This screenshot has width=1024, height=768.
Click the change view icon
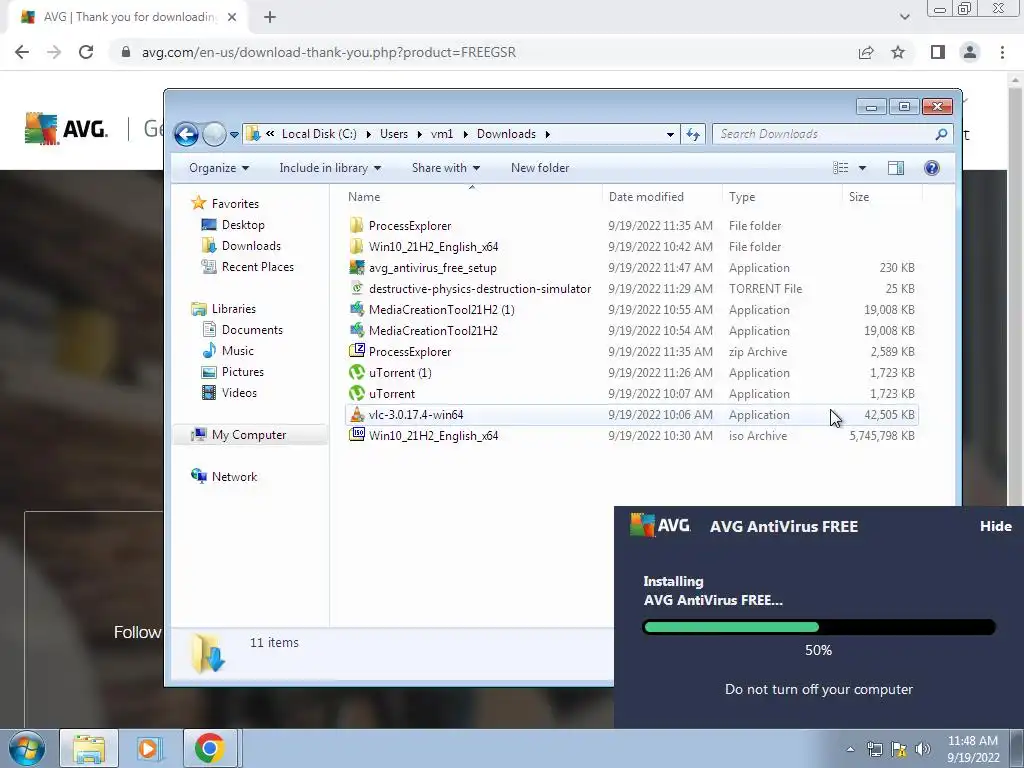pyautogui.click(x=840, y=168)
